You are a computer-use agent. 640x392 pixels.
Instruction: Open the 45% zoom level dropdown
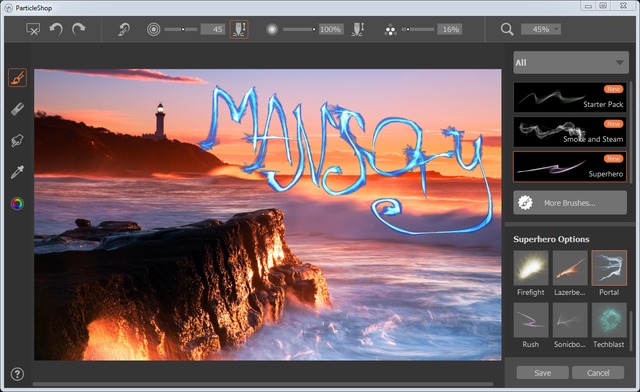click(541, 29)
